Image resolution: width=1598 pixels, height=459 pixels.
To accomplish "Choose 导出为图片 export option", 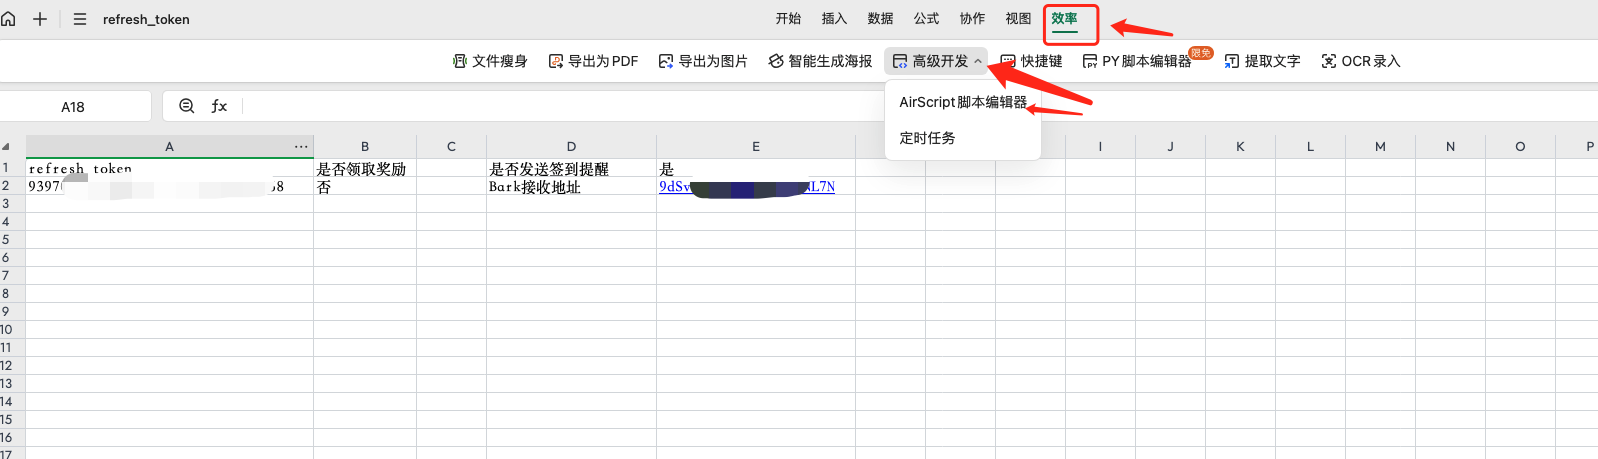I will (x=703, y=61).
